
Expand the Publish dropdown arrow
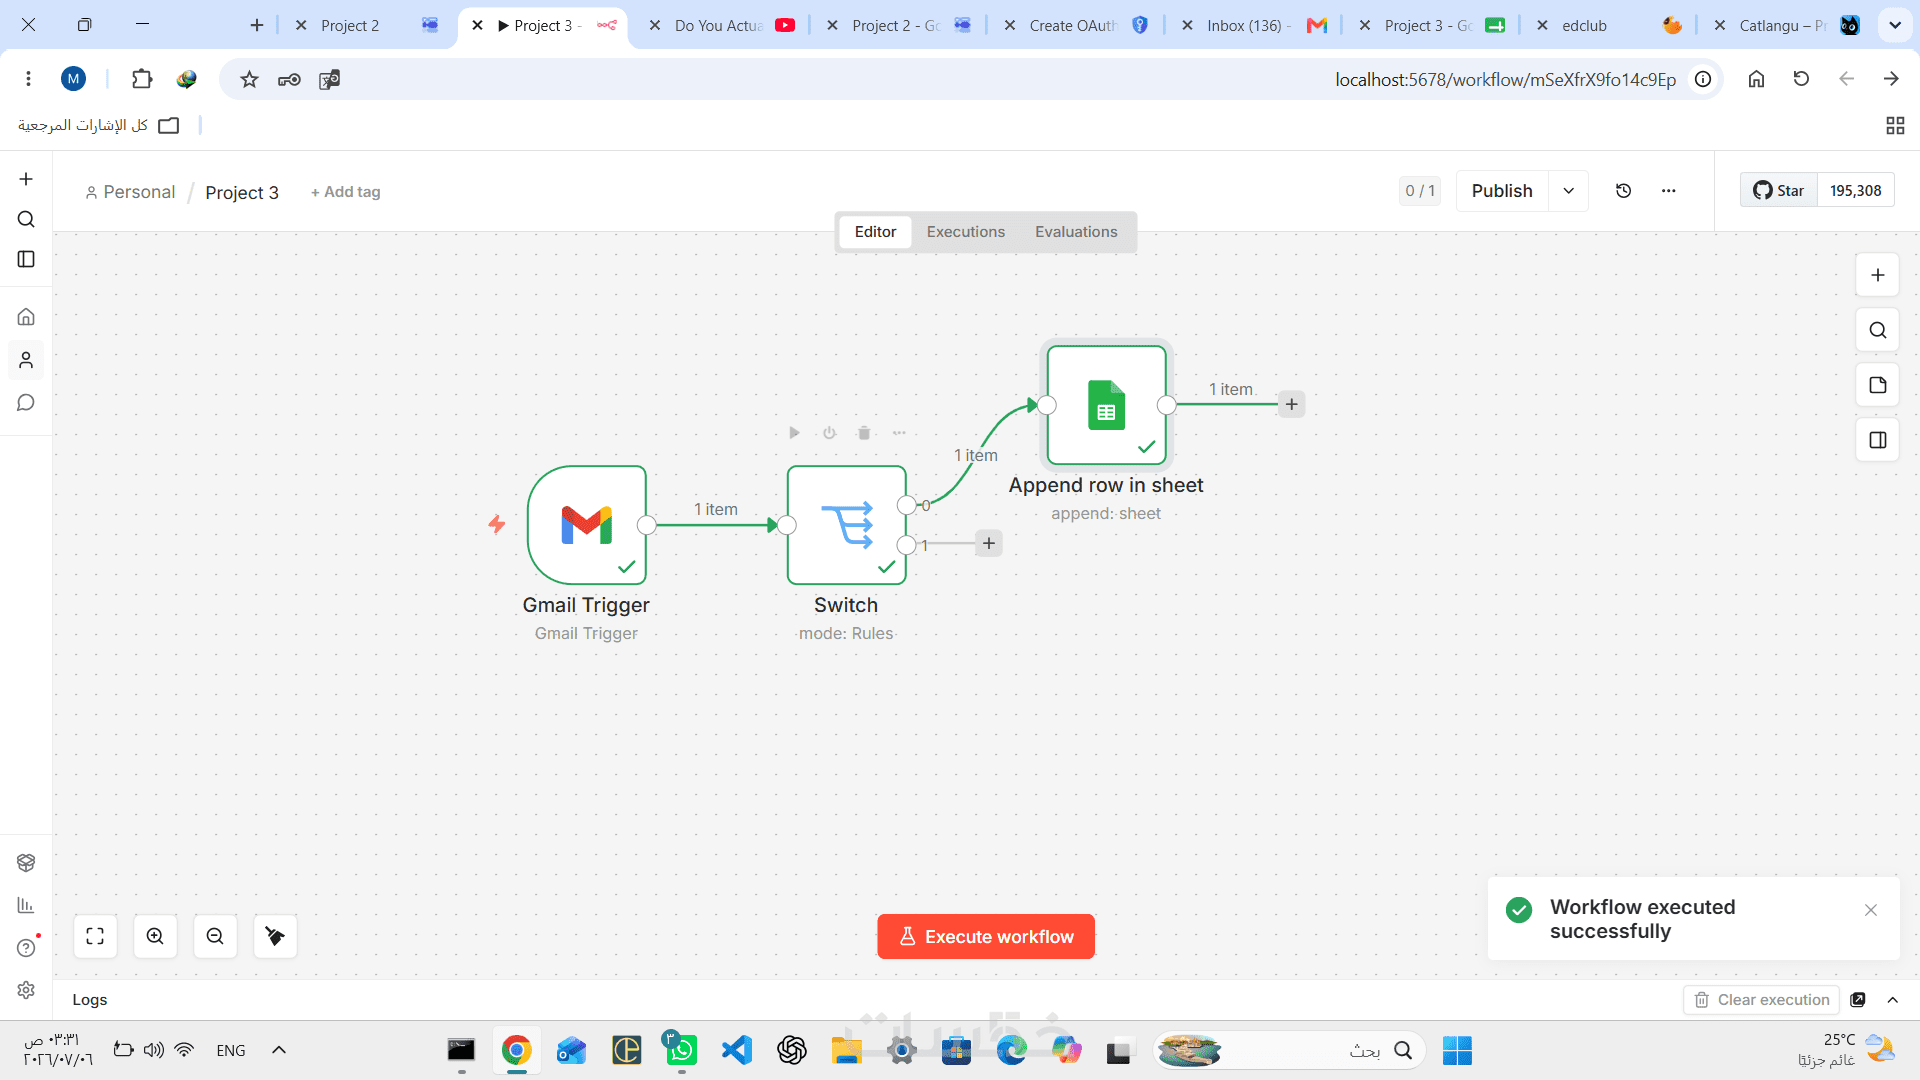[1569, 191]
